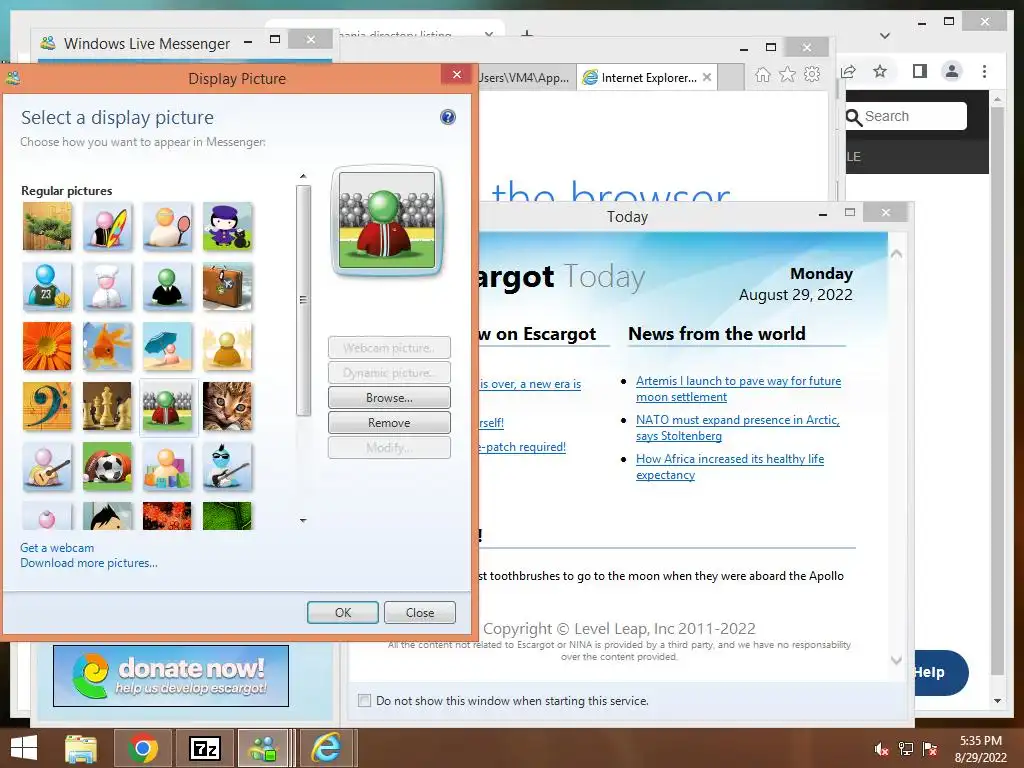Select the chef hat avatar picture
The image size is (1024, 768).
pyautogui.click(x=107, y=287)
